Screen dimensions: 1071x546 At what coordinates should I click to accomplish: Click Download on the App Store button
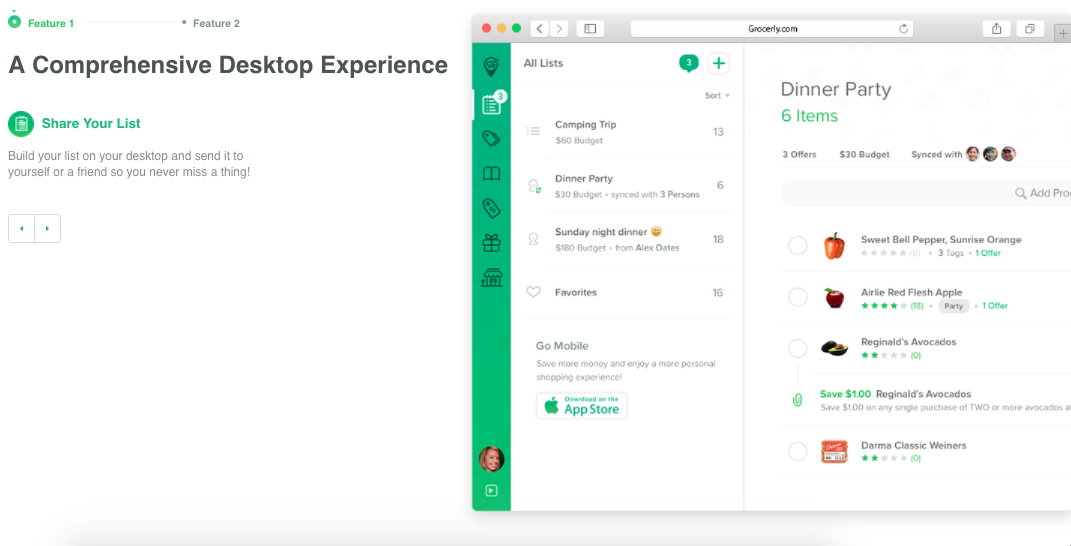(581, 405)
